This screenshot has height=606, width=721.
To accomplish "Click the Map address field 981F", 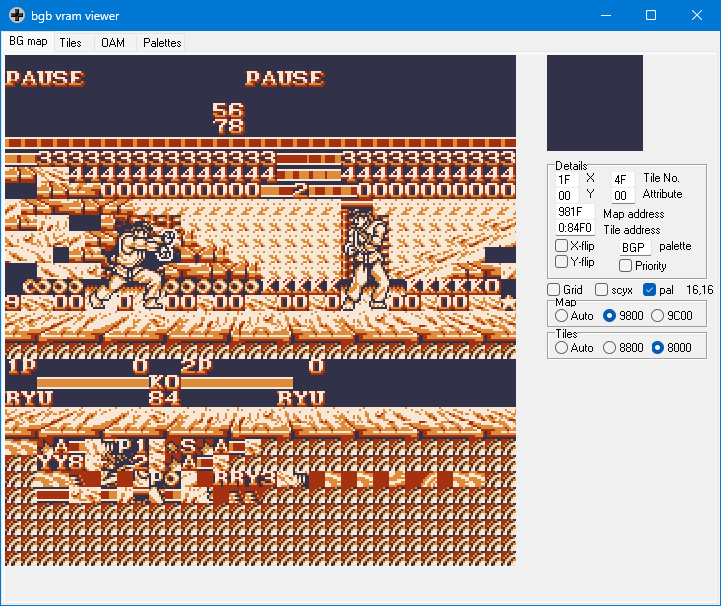I will click(575, 212).
